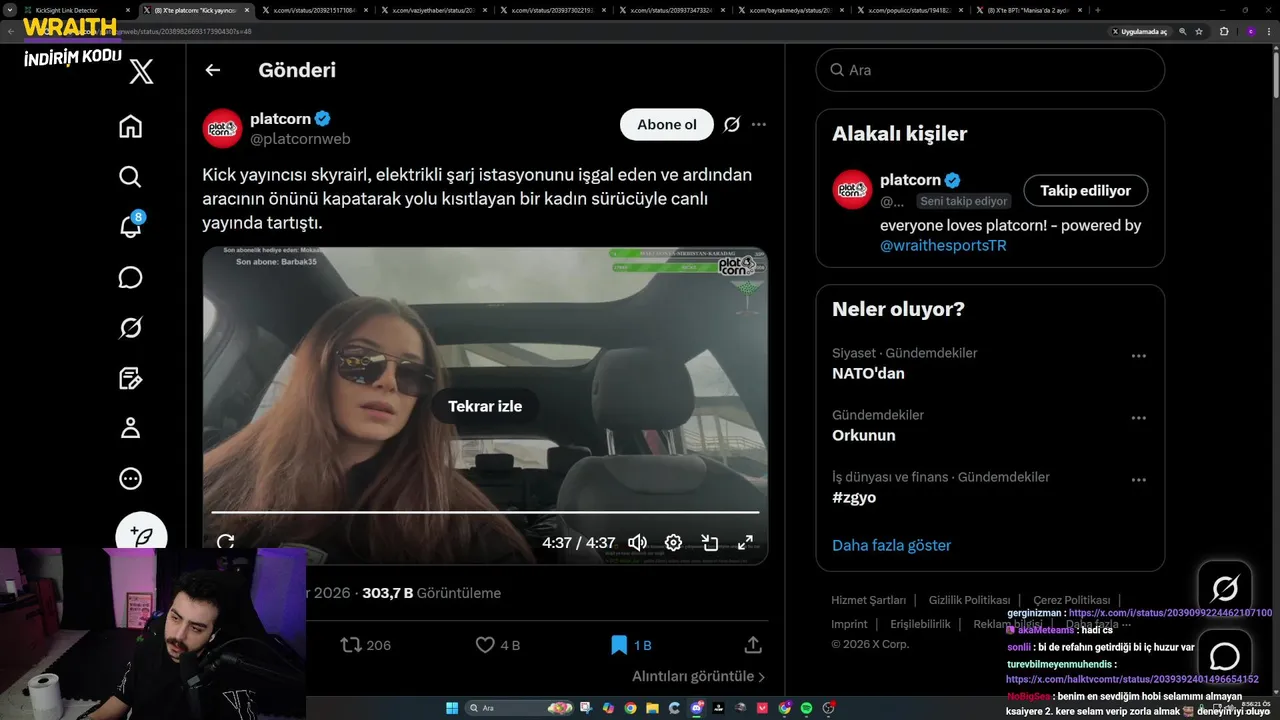This screenshot has width=1280, height=720.
Task: Open the Chrome three-dot menu
Action: 1270,31
